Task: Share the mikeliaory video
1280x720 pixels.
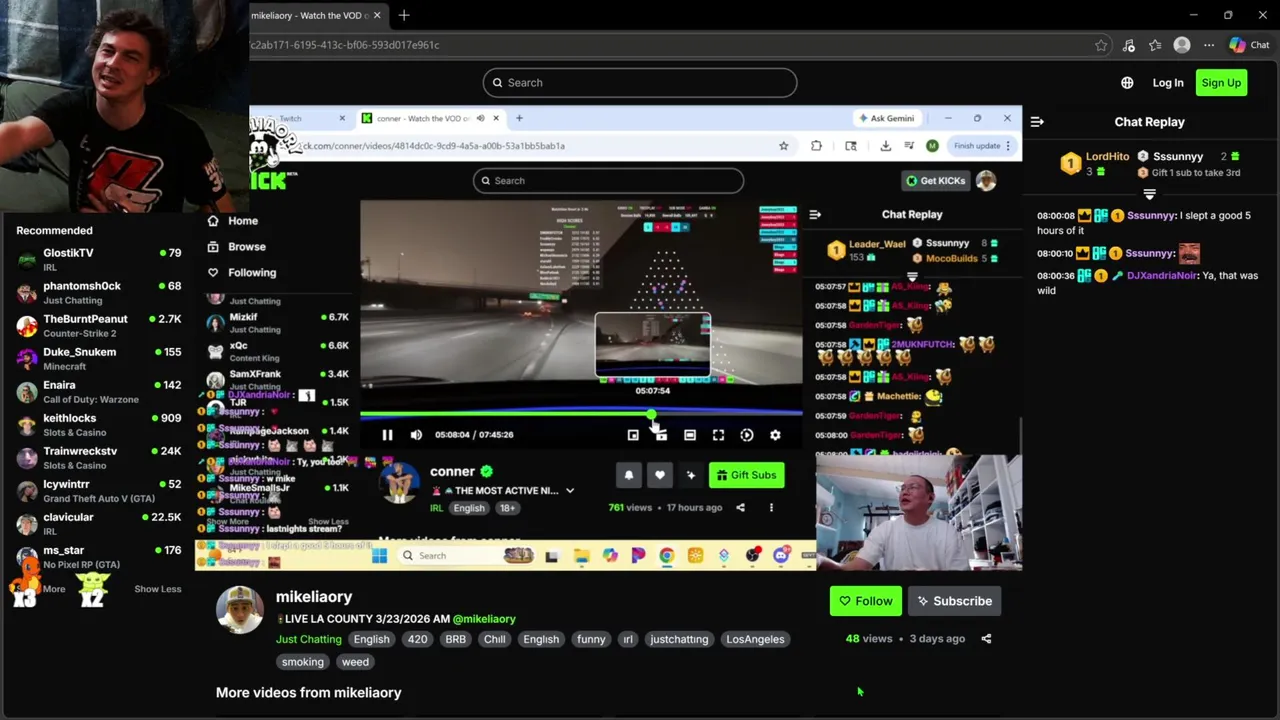Action: pos(986,638)
